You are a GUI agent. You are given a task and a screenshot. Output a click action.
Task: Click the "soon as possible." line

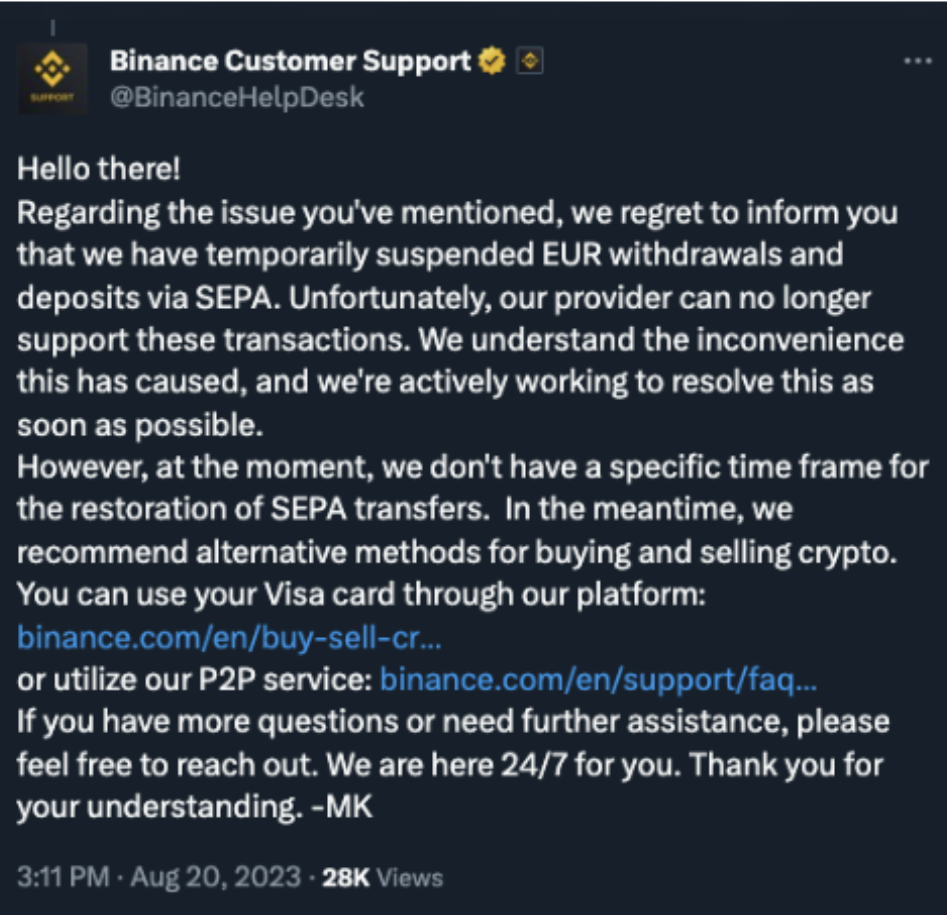[x=140, y=425]
